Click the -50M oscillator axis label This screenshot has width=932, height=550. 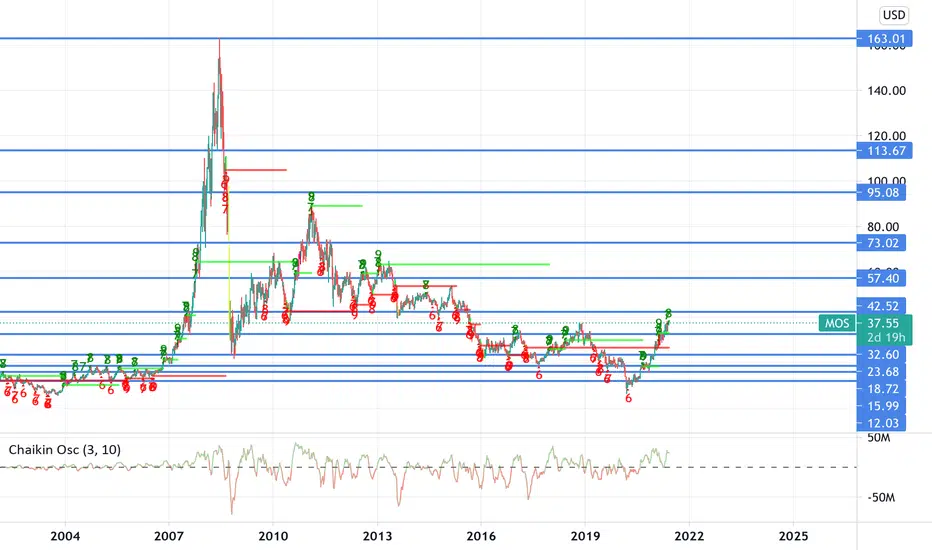point(881,497)
